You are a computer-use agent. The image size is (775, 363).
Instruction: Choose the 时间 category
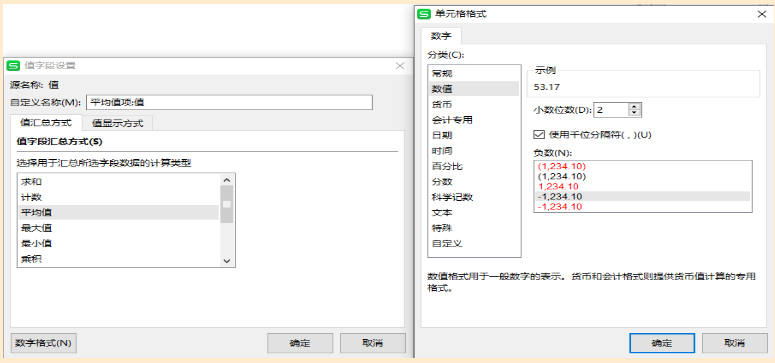point(474,151)
